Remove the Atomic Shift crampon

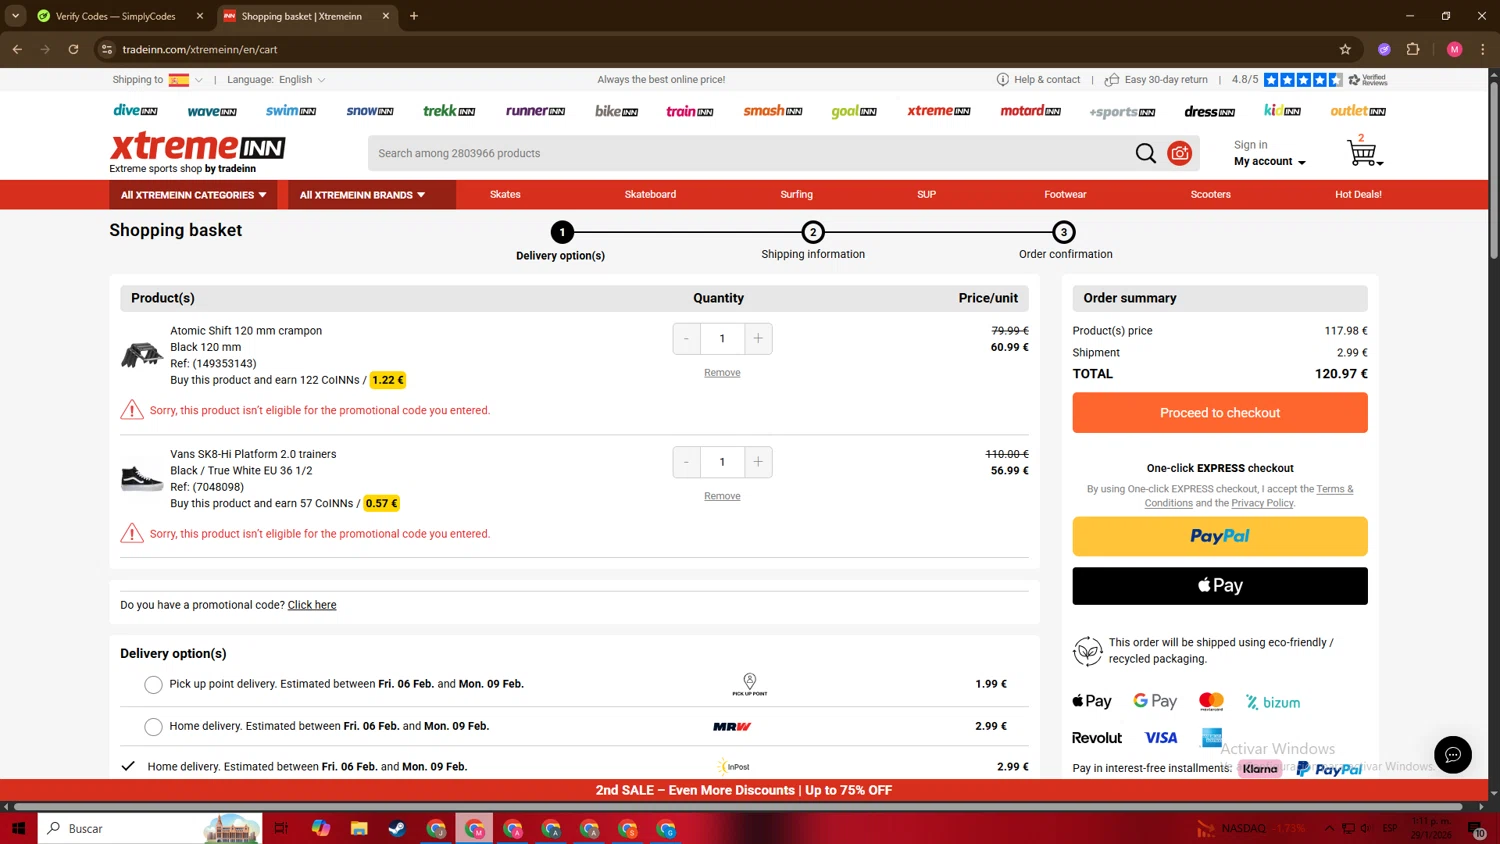click(722, 373)
